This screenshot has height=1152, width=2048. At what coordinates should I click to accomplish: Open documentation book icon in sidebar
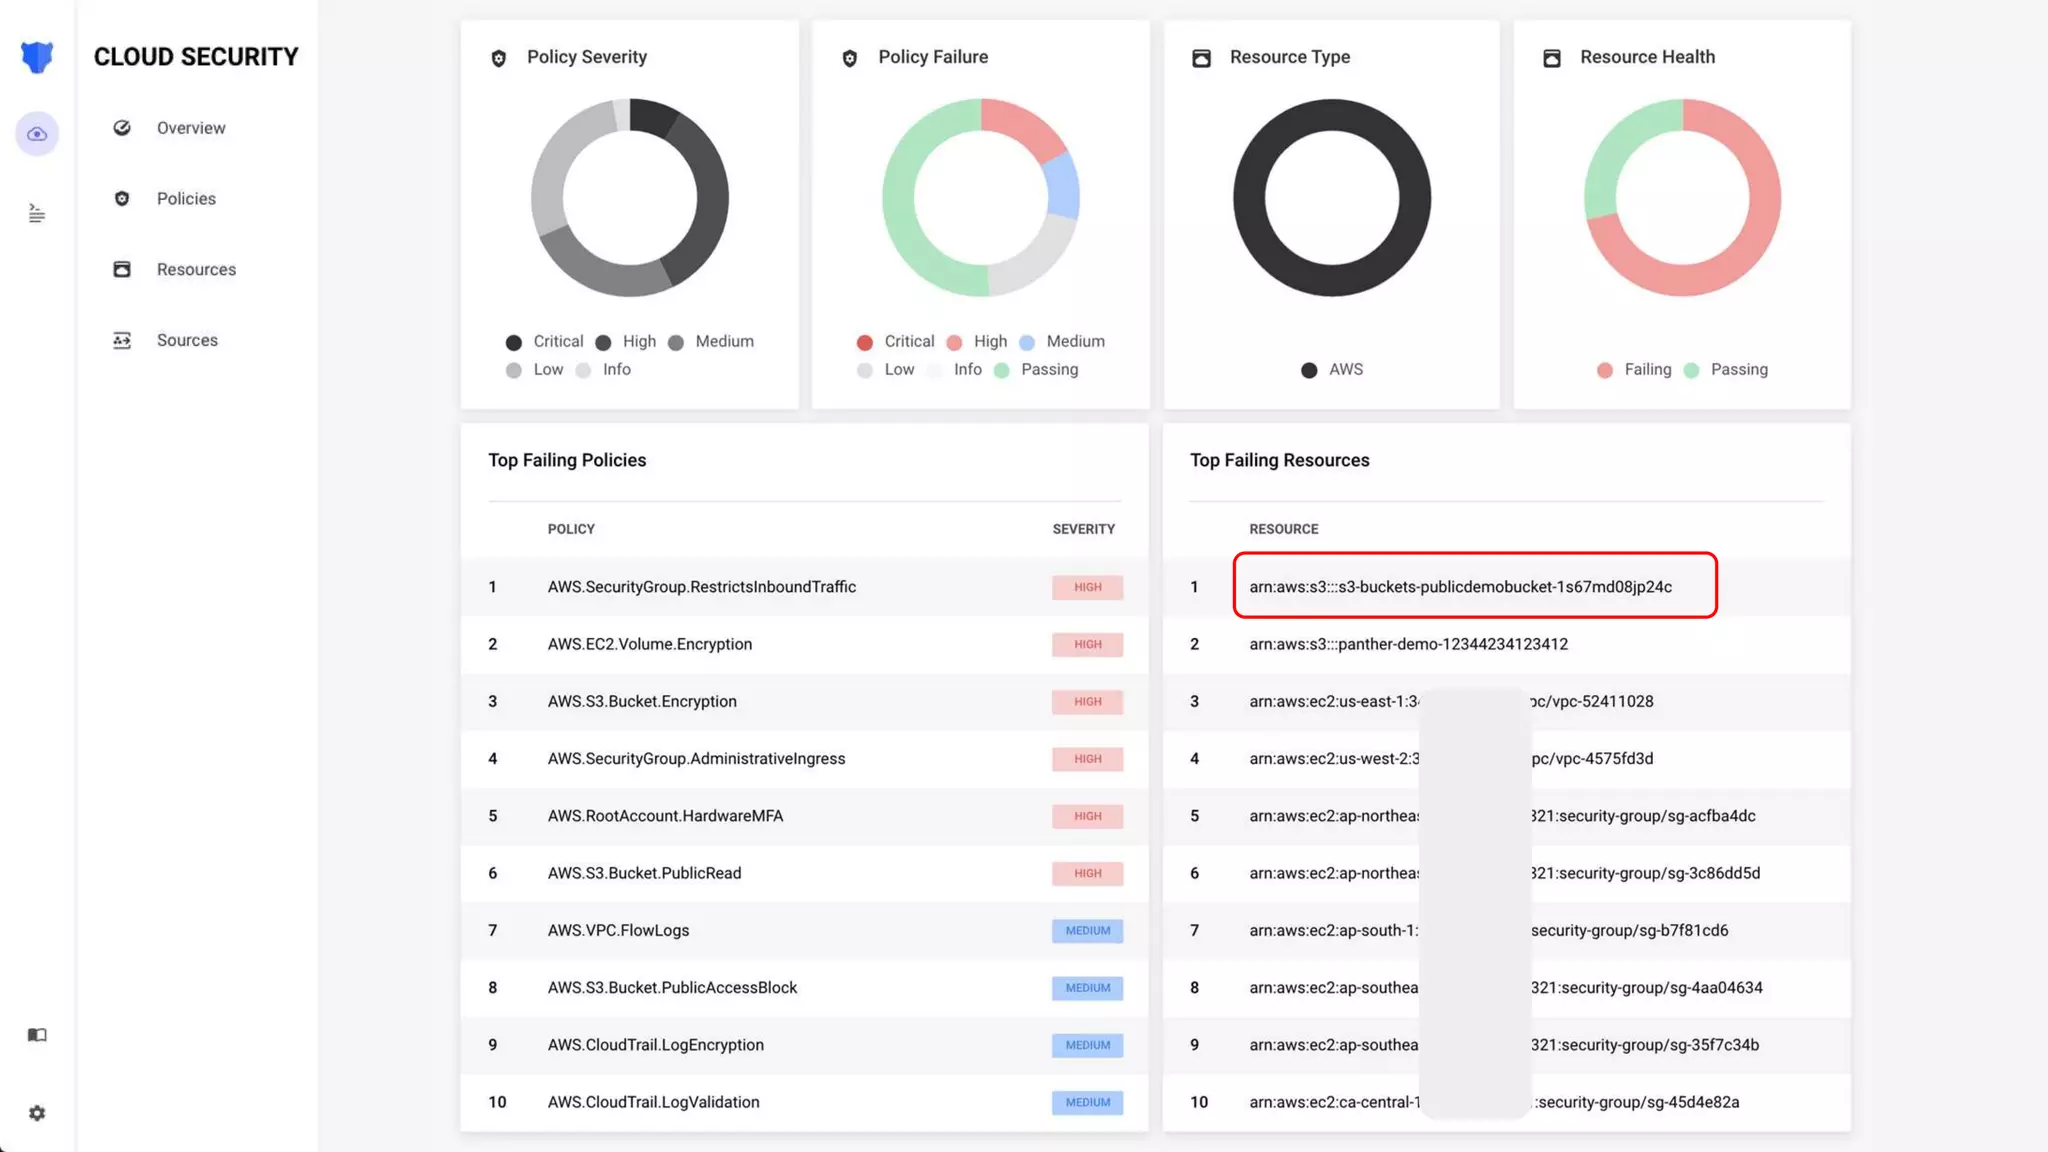(37, 1035)
